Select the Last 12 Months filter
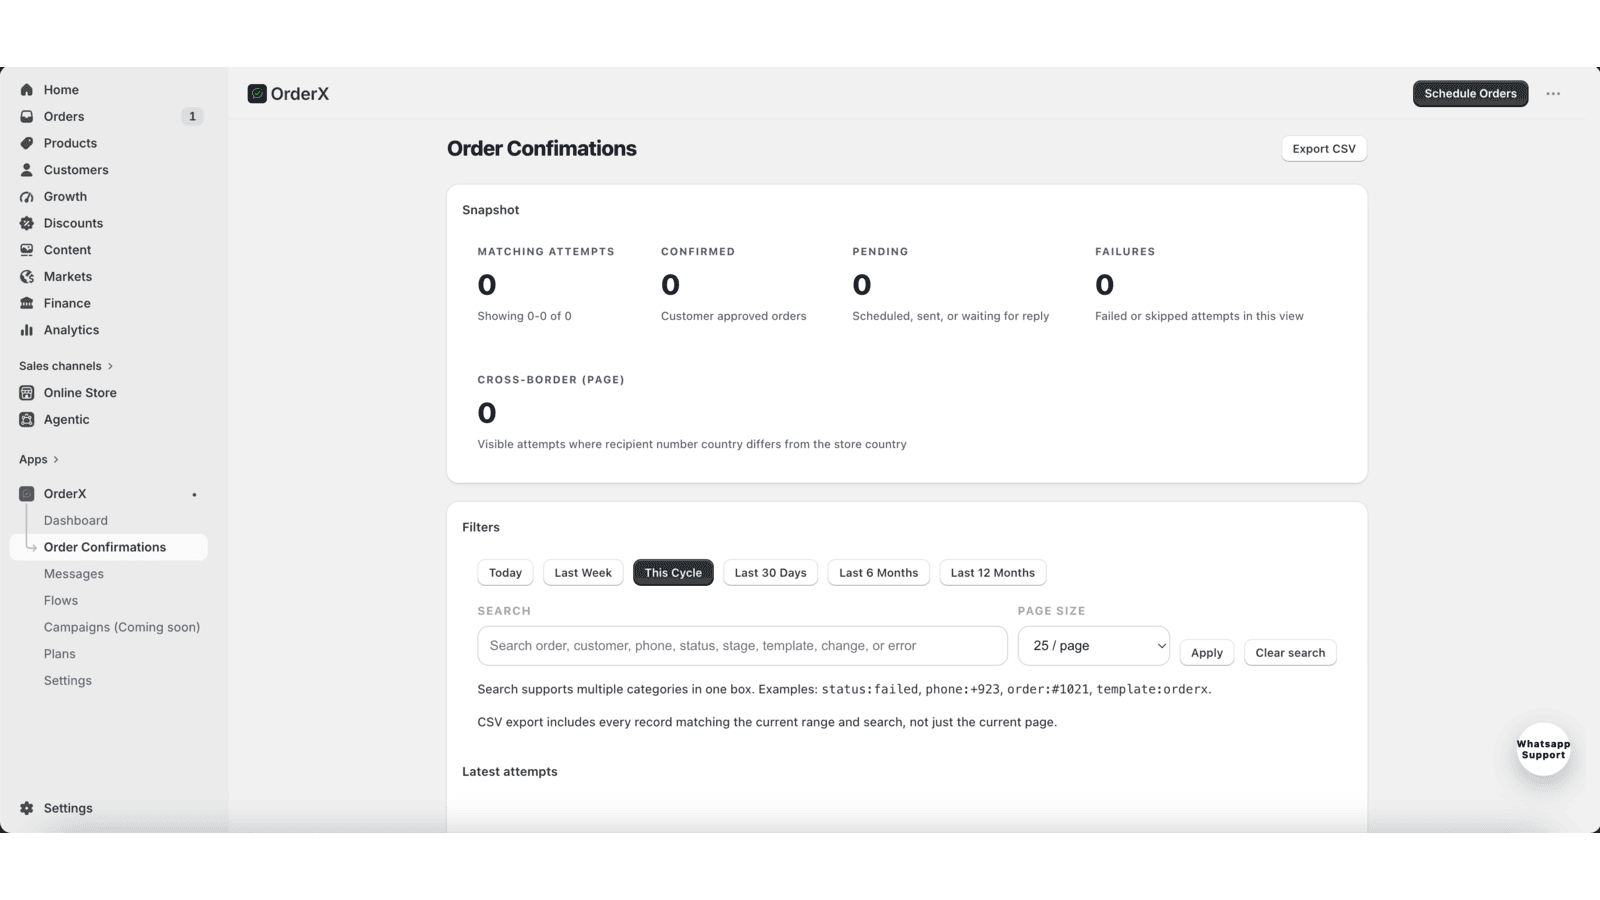The height and width of the screenshot is (900, 1600). [x=993, y=573]
